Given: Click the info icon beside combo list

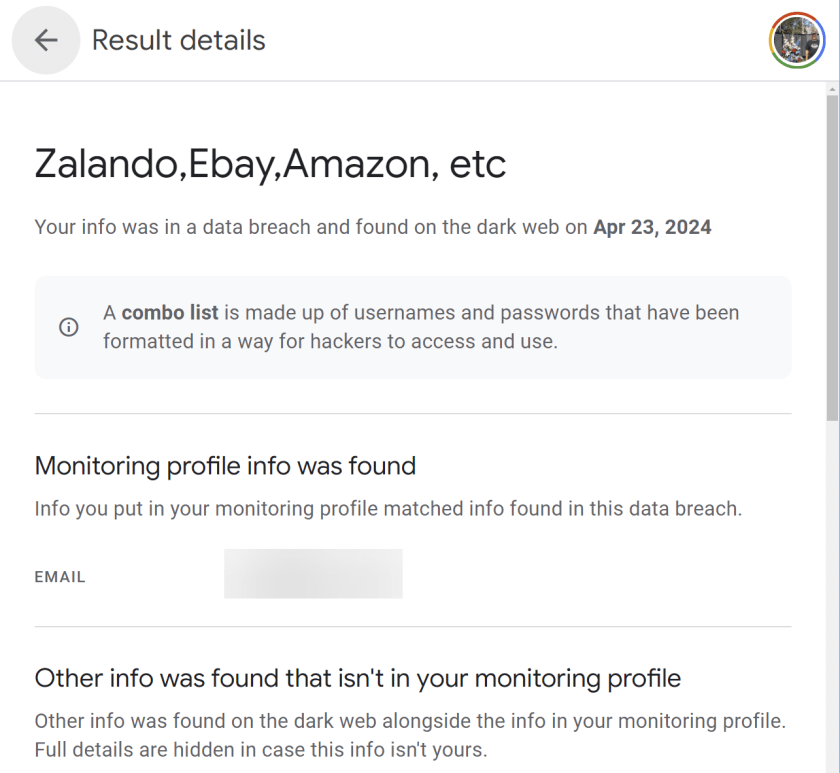Looking at the screenshot, I should click(x=68, y=327).
